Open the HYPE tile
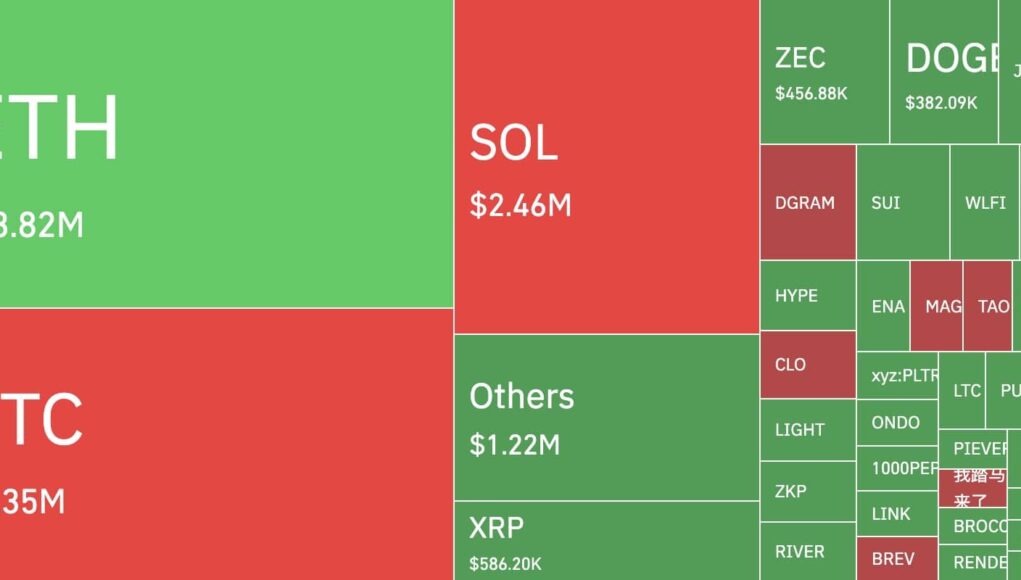 tap(807, 296)
